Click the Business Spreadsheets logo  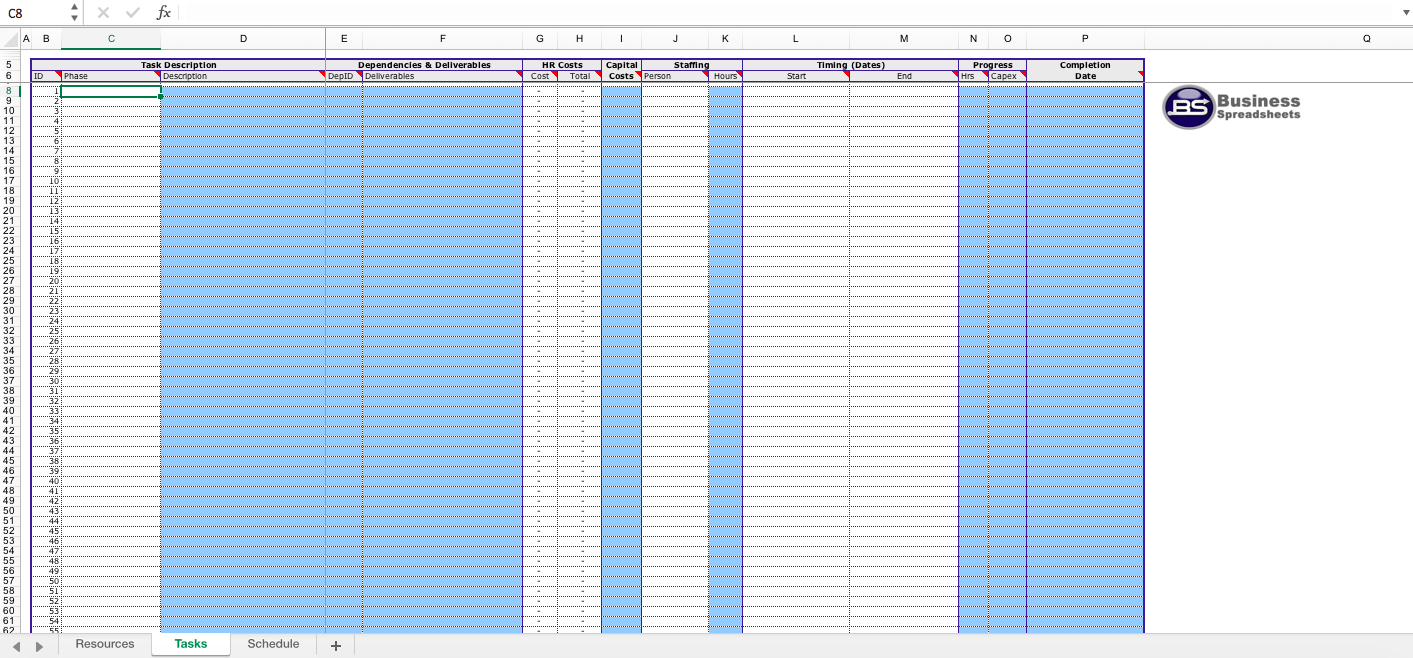coord(1232,107)
